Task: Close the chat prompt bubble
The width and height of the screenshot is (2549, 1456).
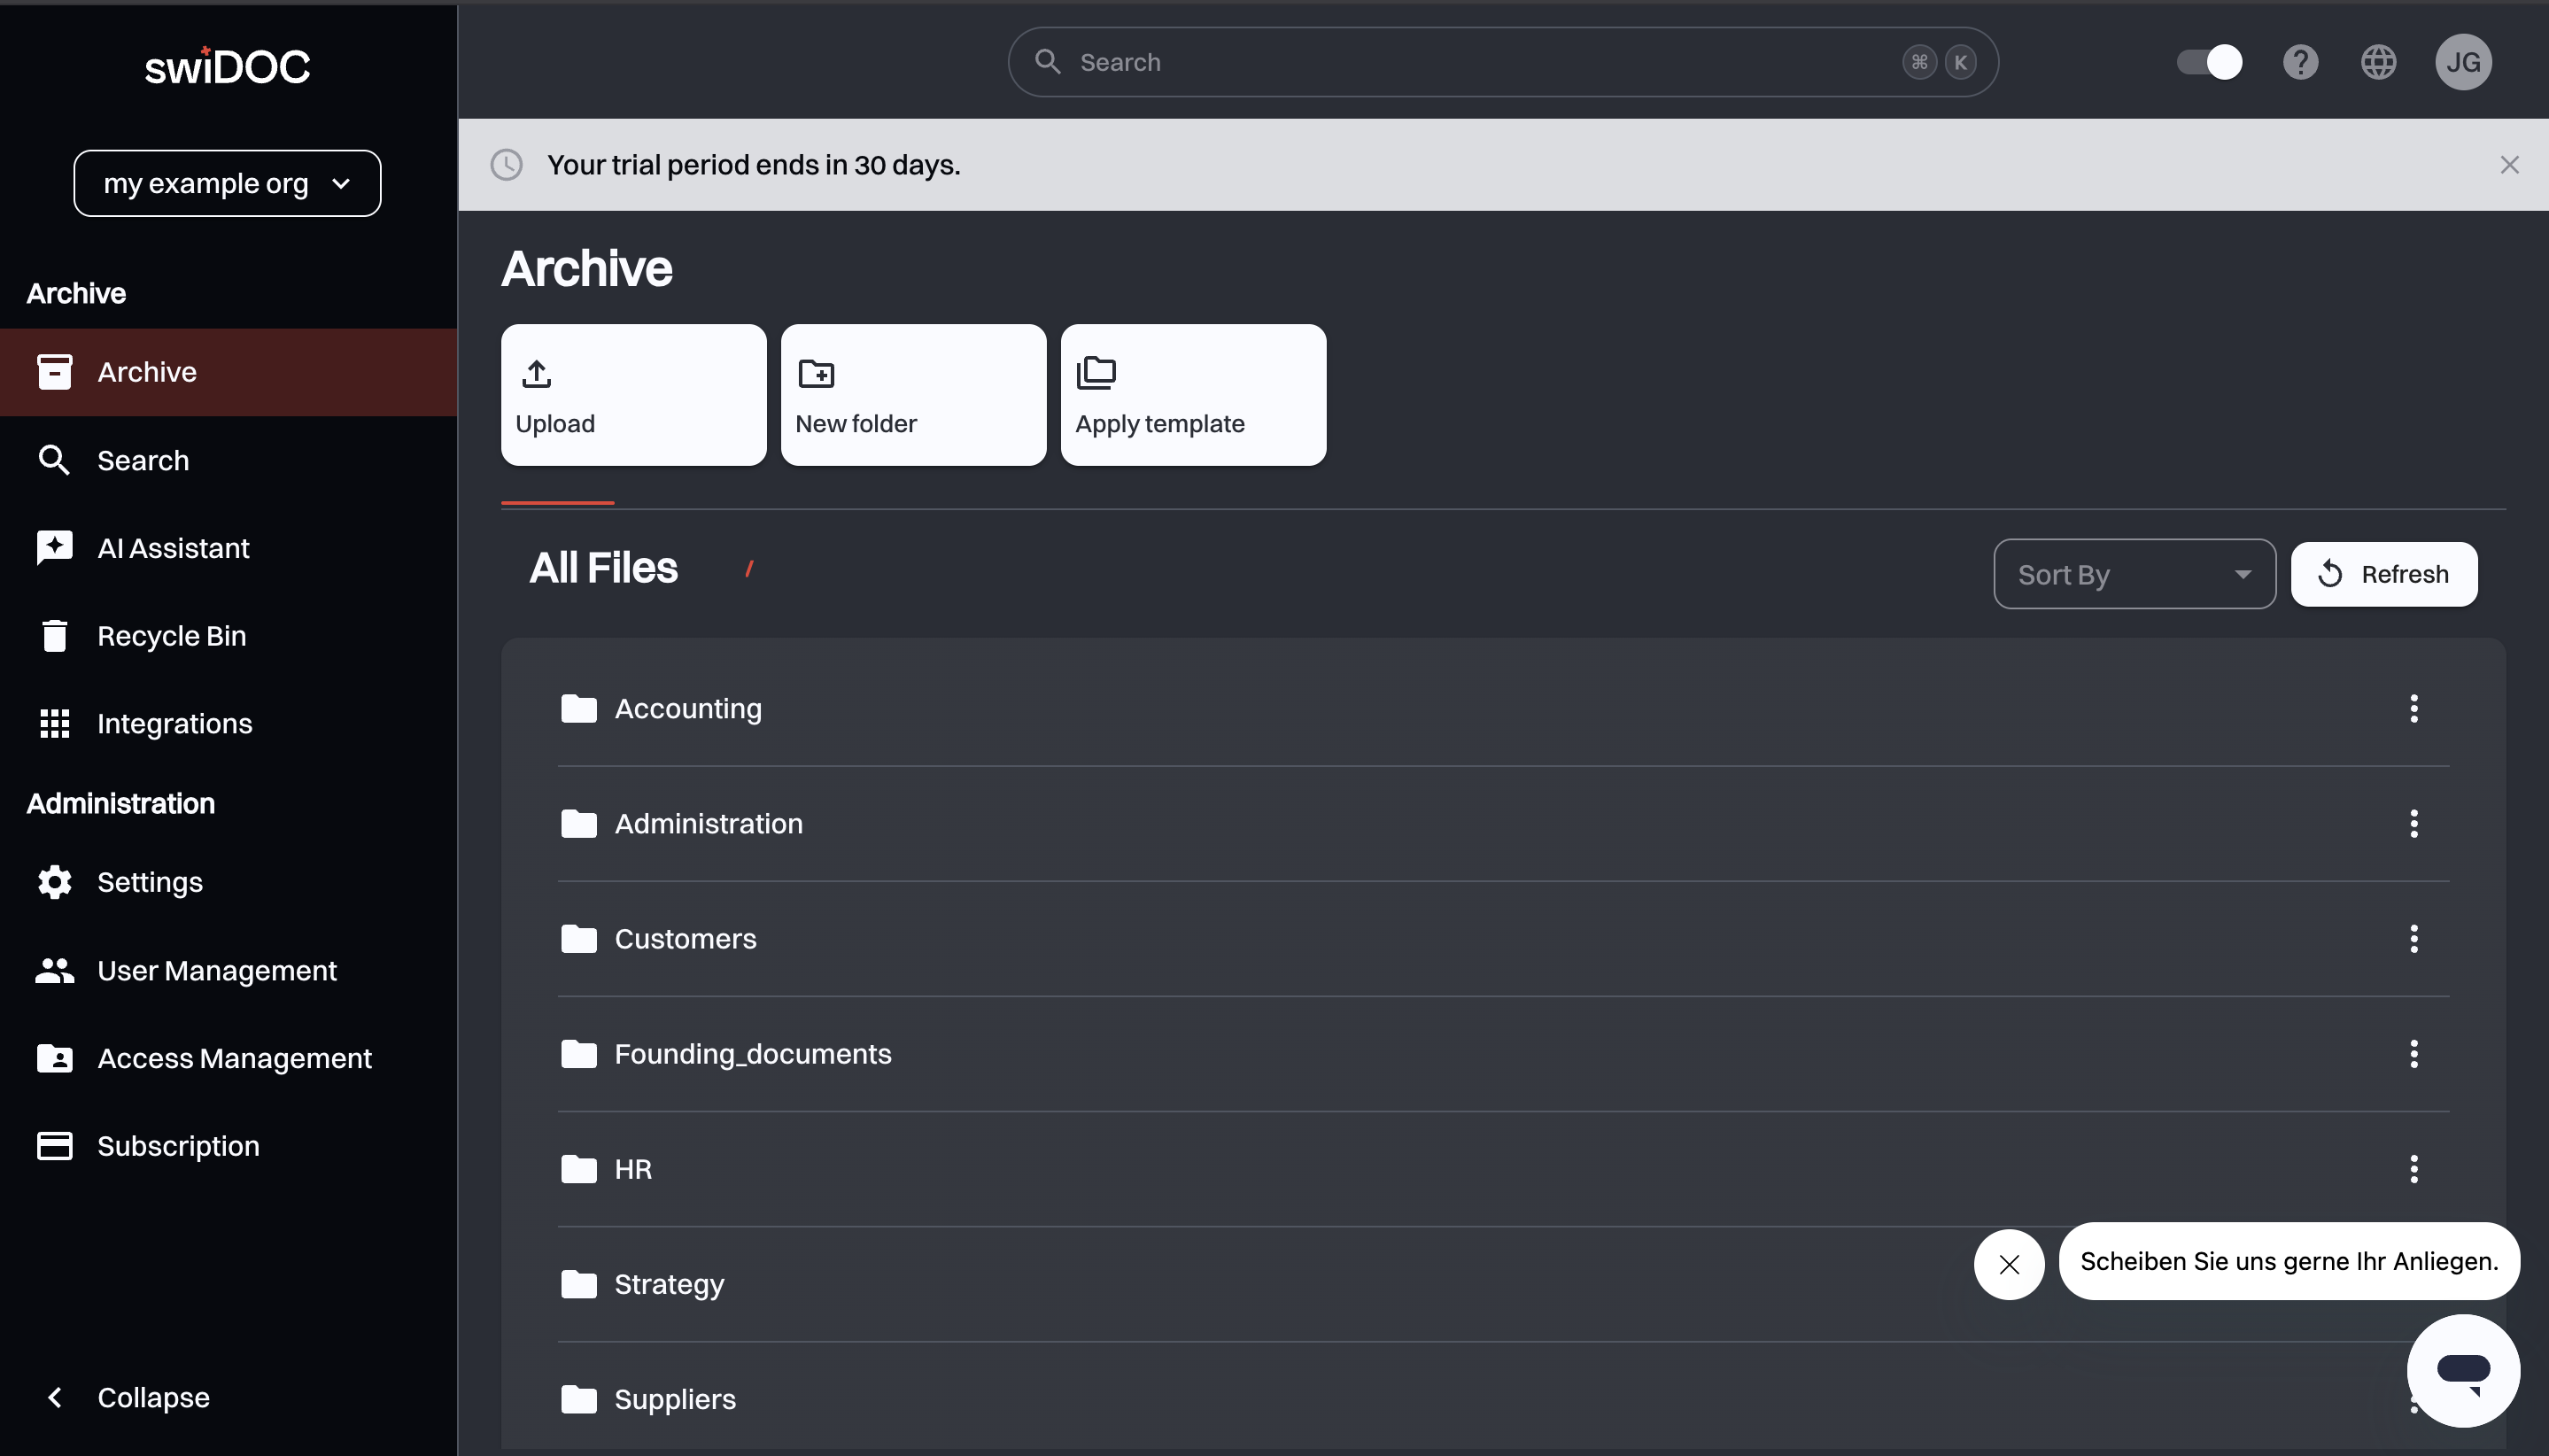Action: point(2008,1264)
